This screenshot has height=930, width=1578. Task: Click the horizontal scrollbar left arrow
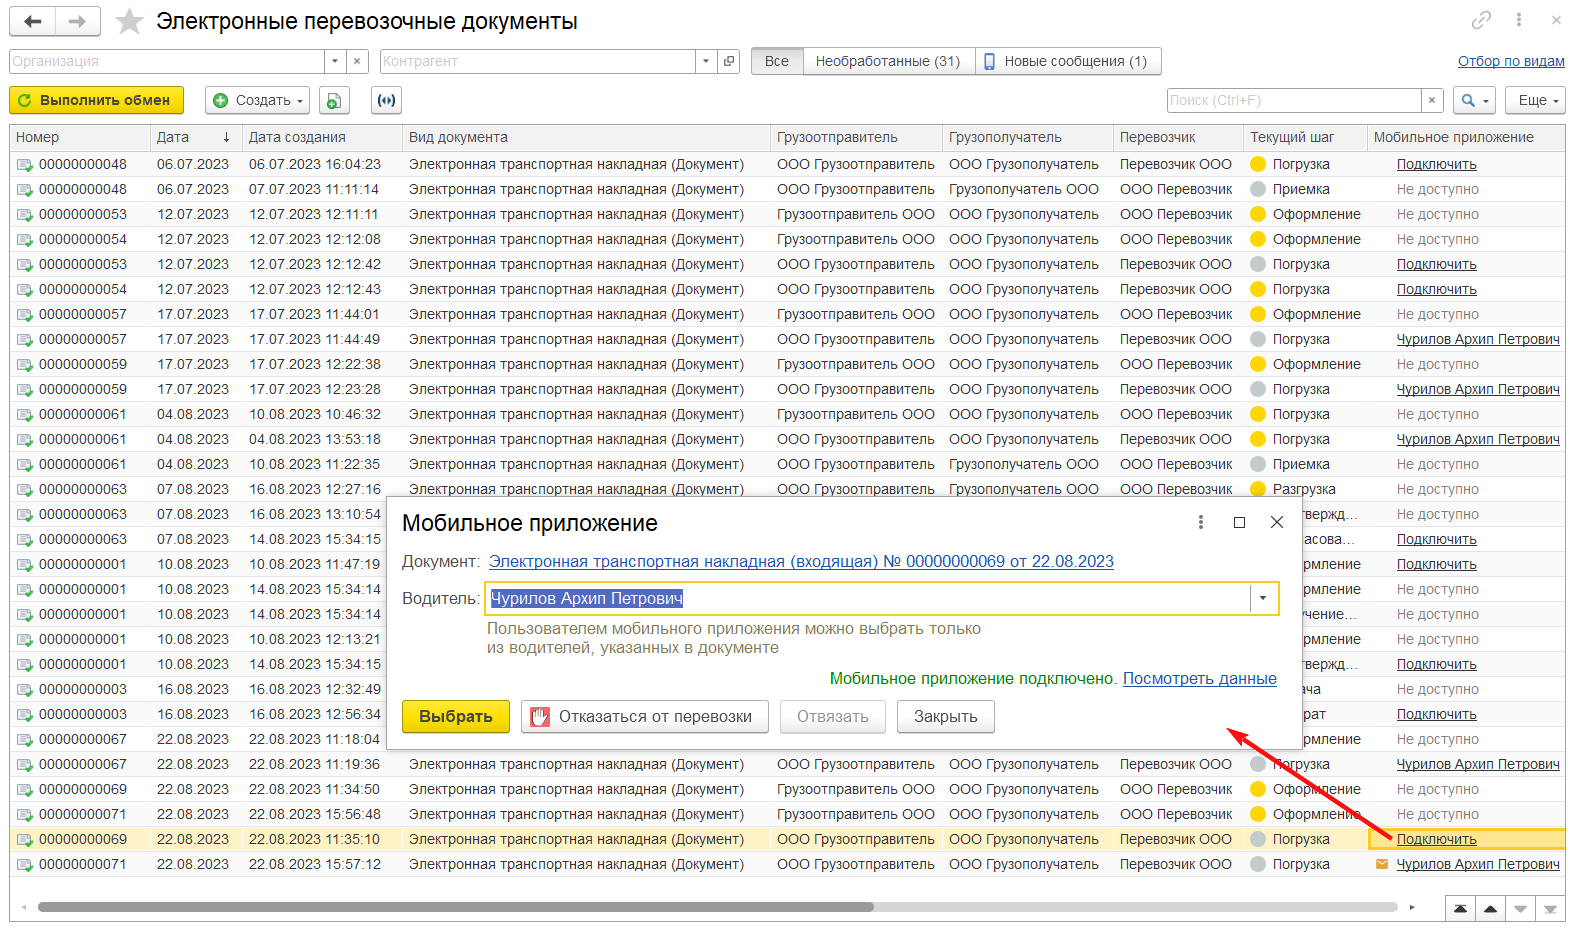click(x=24, y=907)
